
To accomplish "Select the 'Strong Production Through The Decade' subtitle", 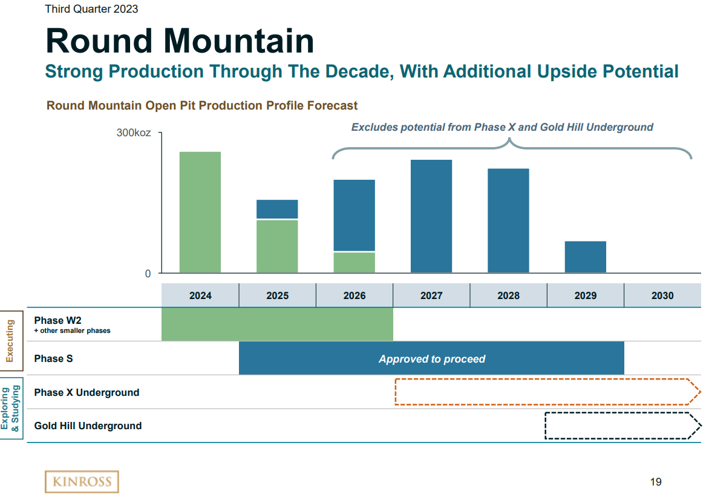I will (362, 72).
